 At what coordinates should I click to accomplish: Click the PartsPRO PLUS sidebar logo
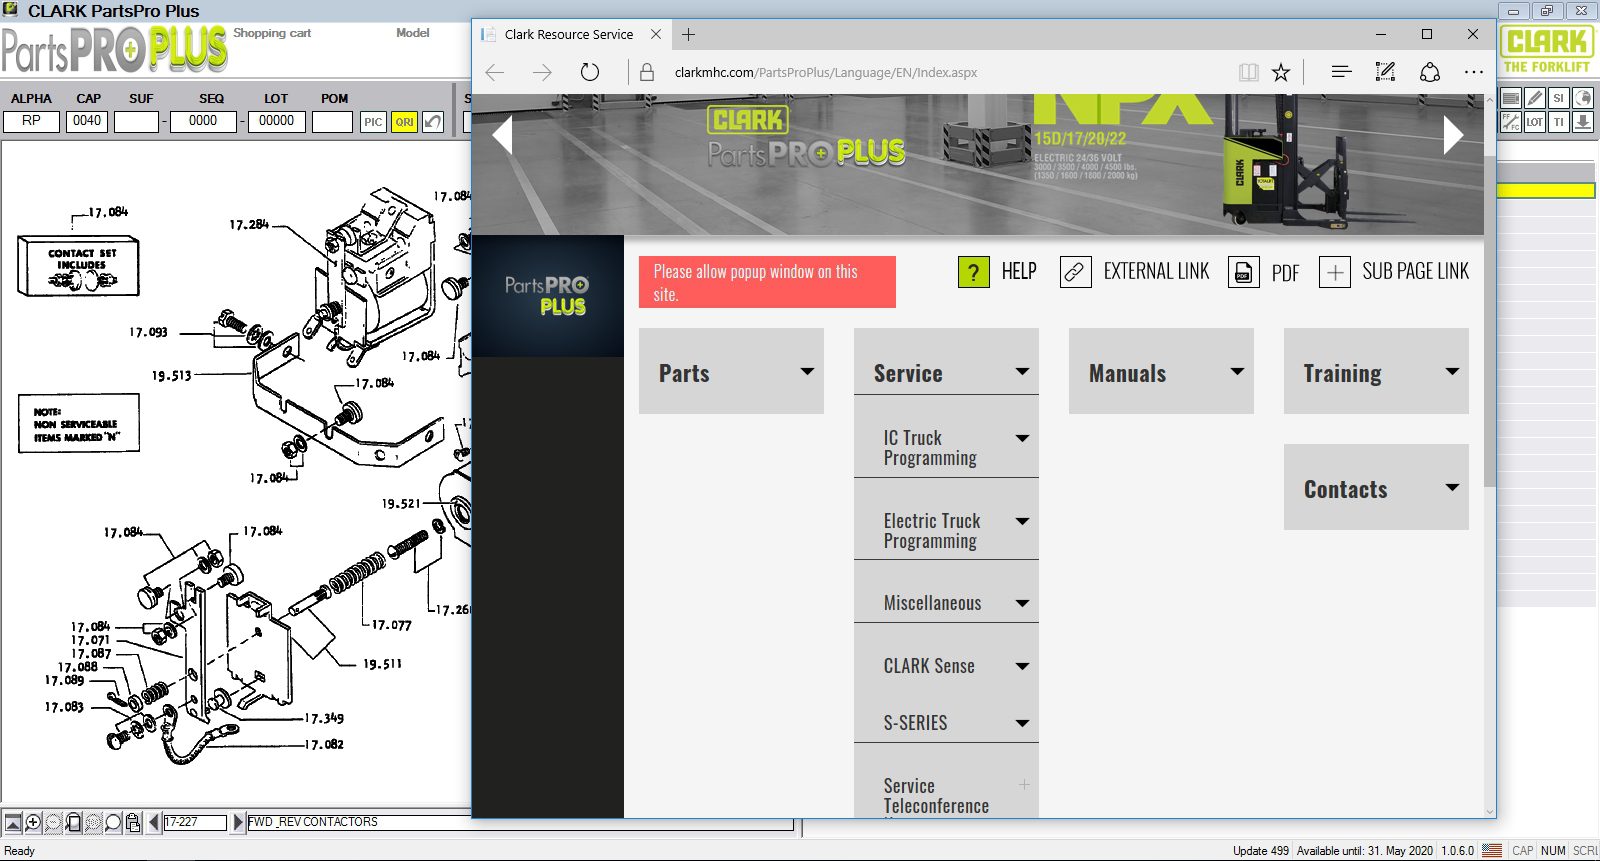[547, 296]
